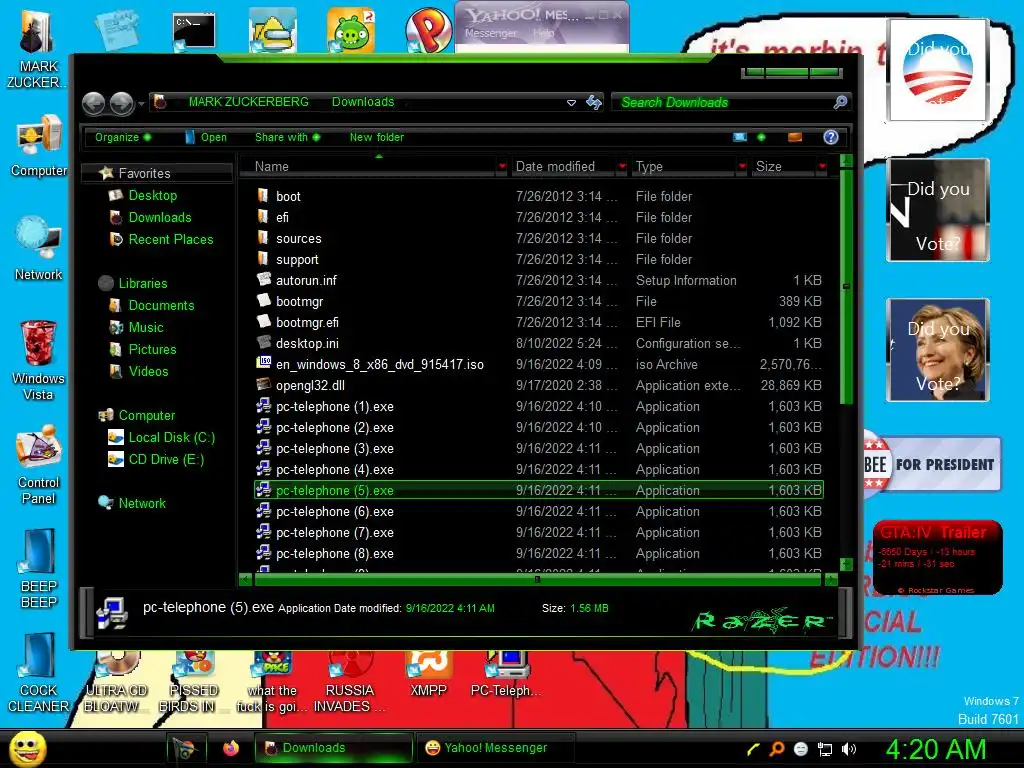This screenshot has width=1024, height=768.
Task: Click the blue Help question mark icon
Action: coord(831,137)
